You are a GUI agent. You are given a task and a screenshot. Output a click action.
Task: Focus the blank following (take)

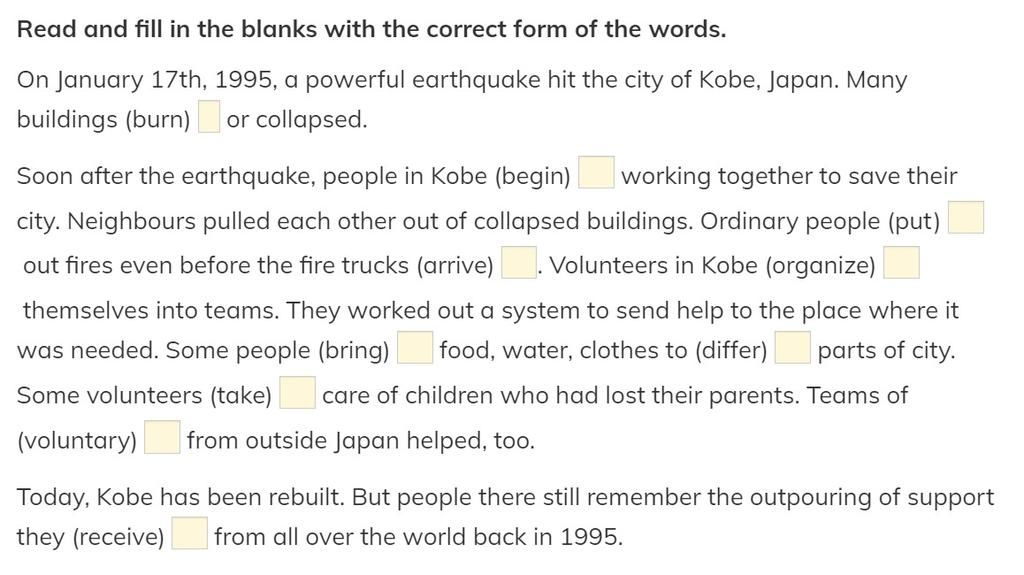click(x=298, y=393)
